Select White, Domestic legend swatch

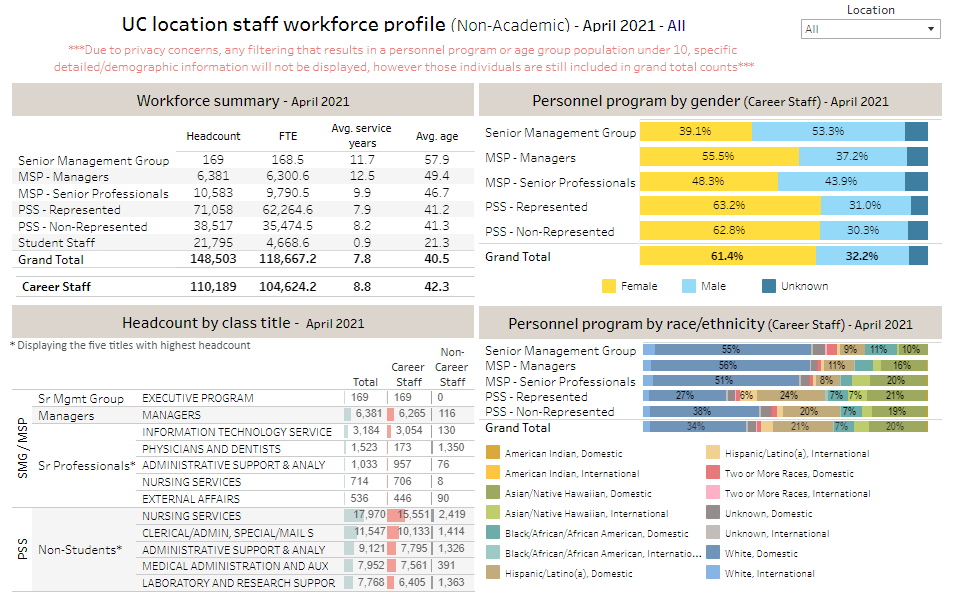click(x=712, y=553)
